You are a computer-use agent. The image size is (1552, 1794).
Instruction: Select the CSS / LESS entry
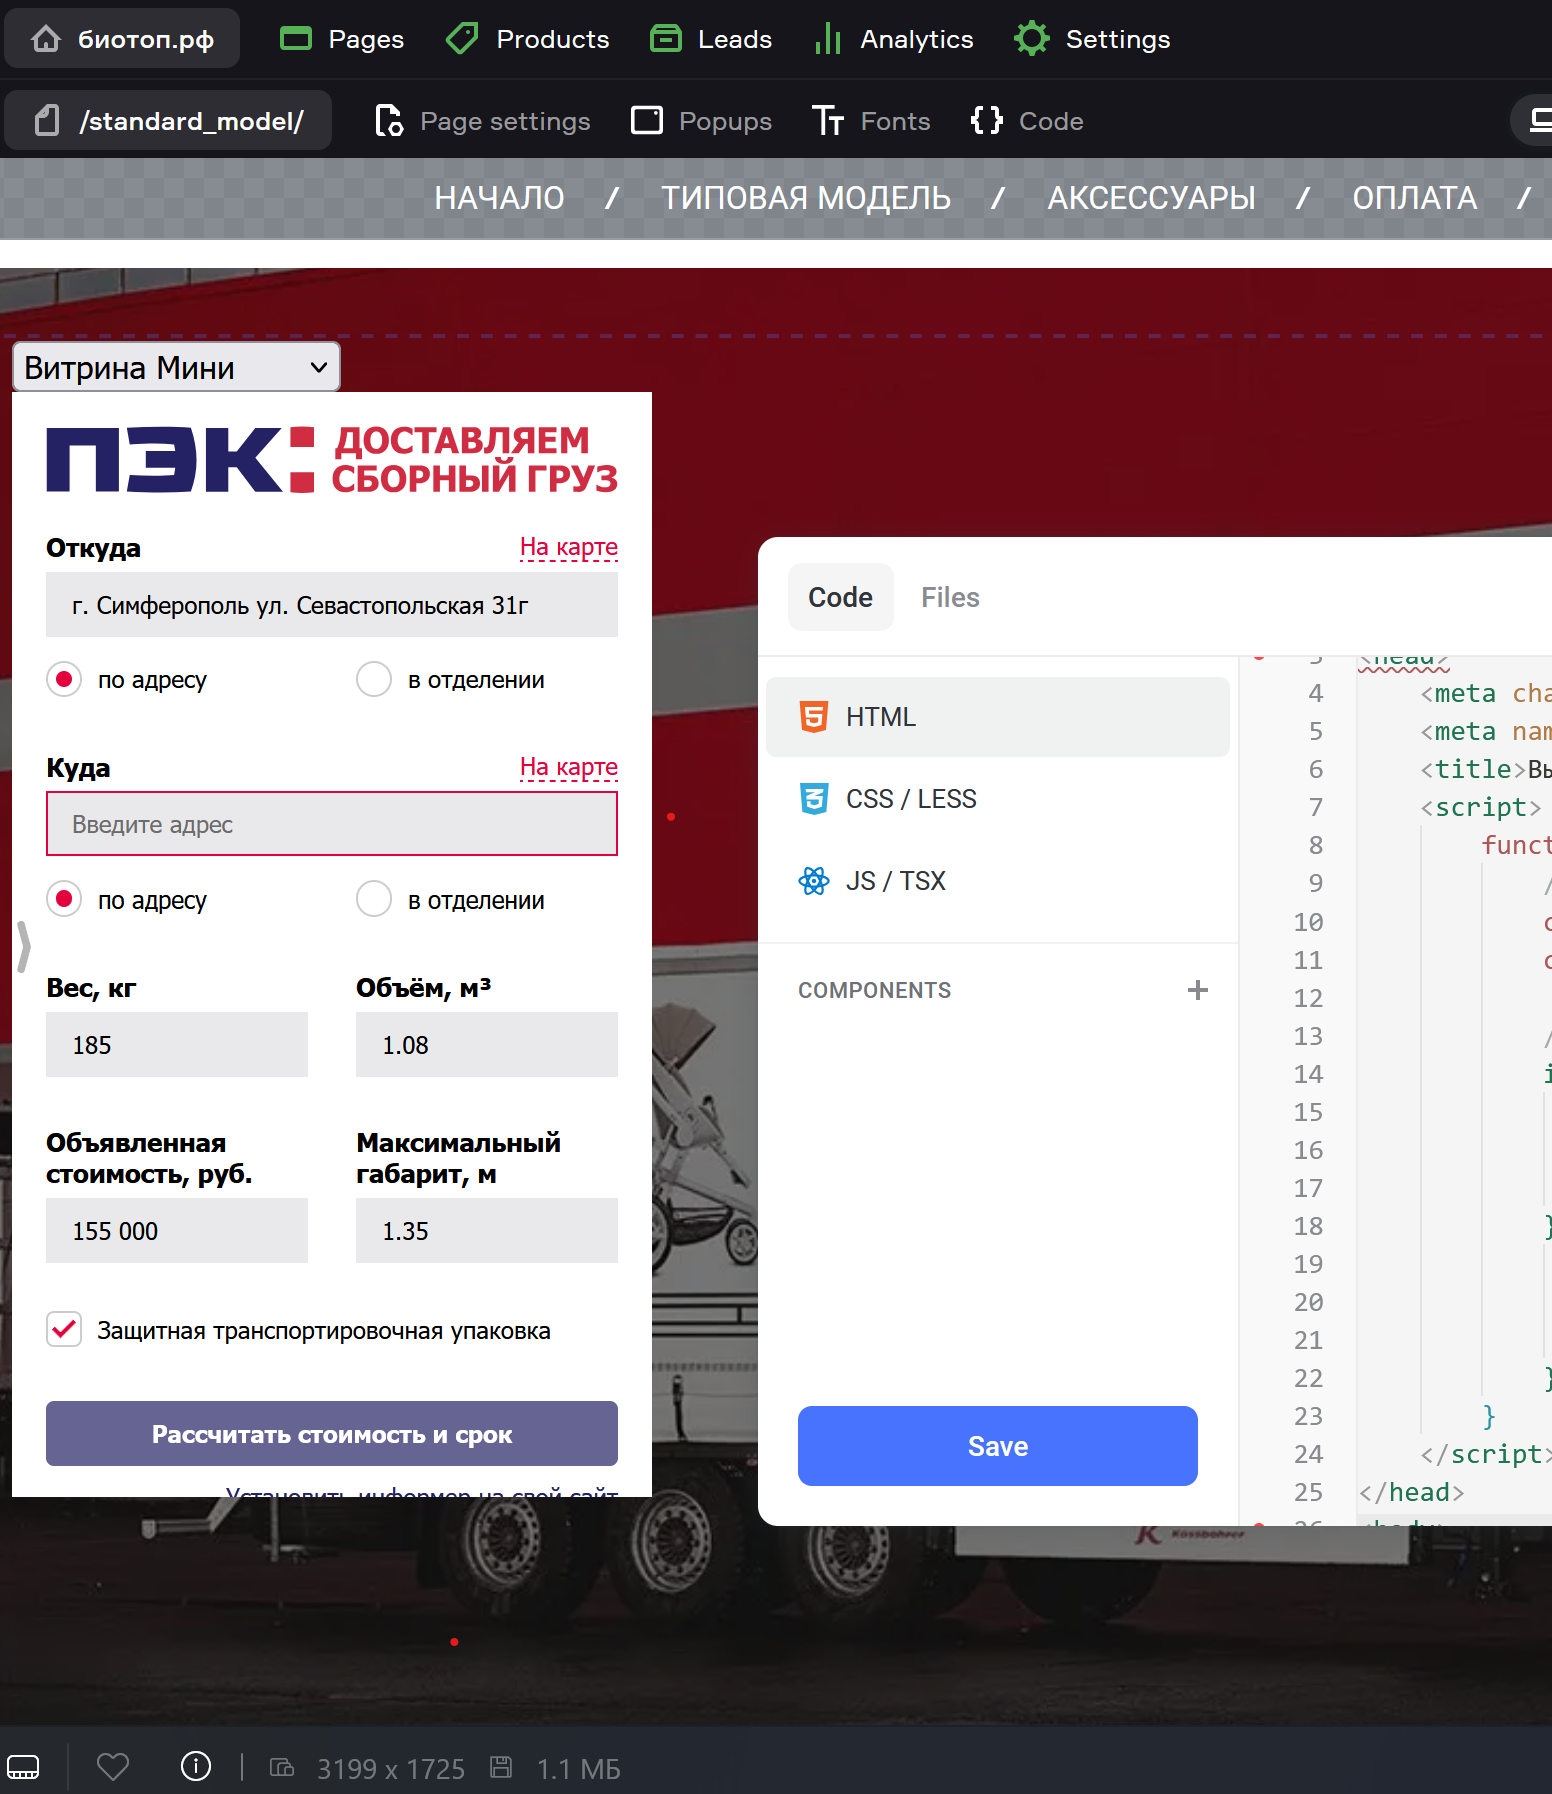pos(997,799)
